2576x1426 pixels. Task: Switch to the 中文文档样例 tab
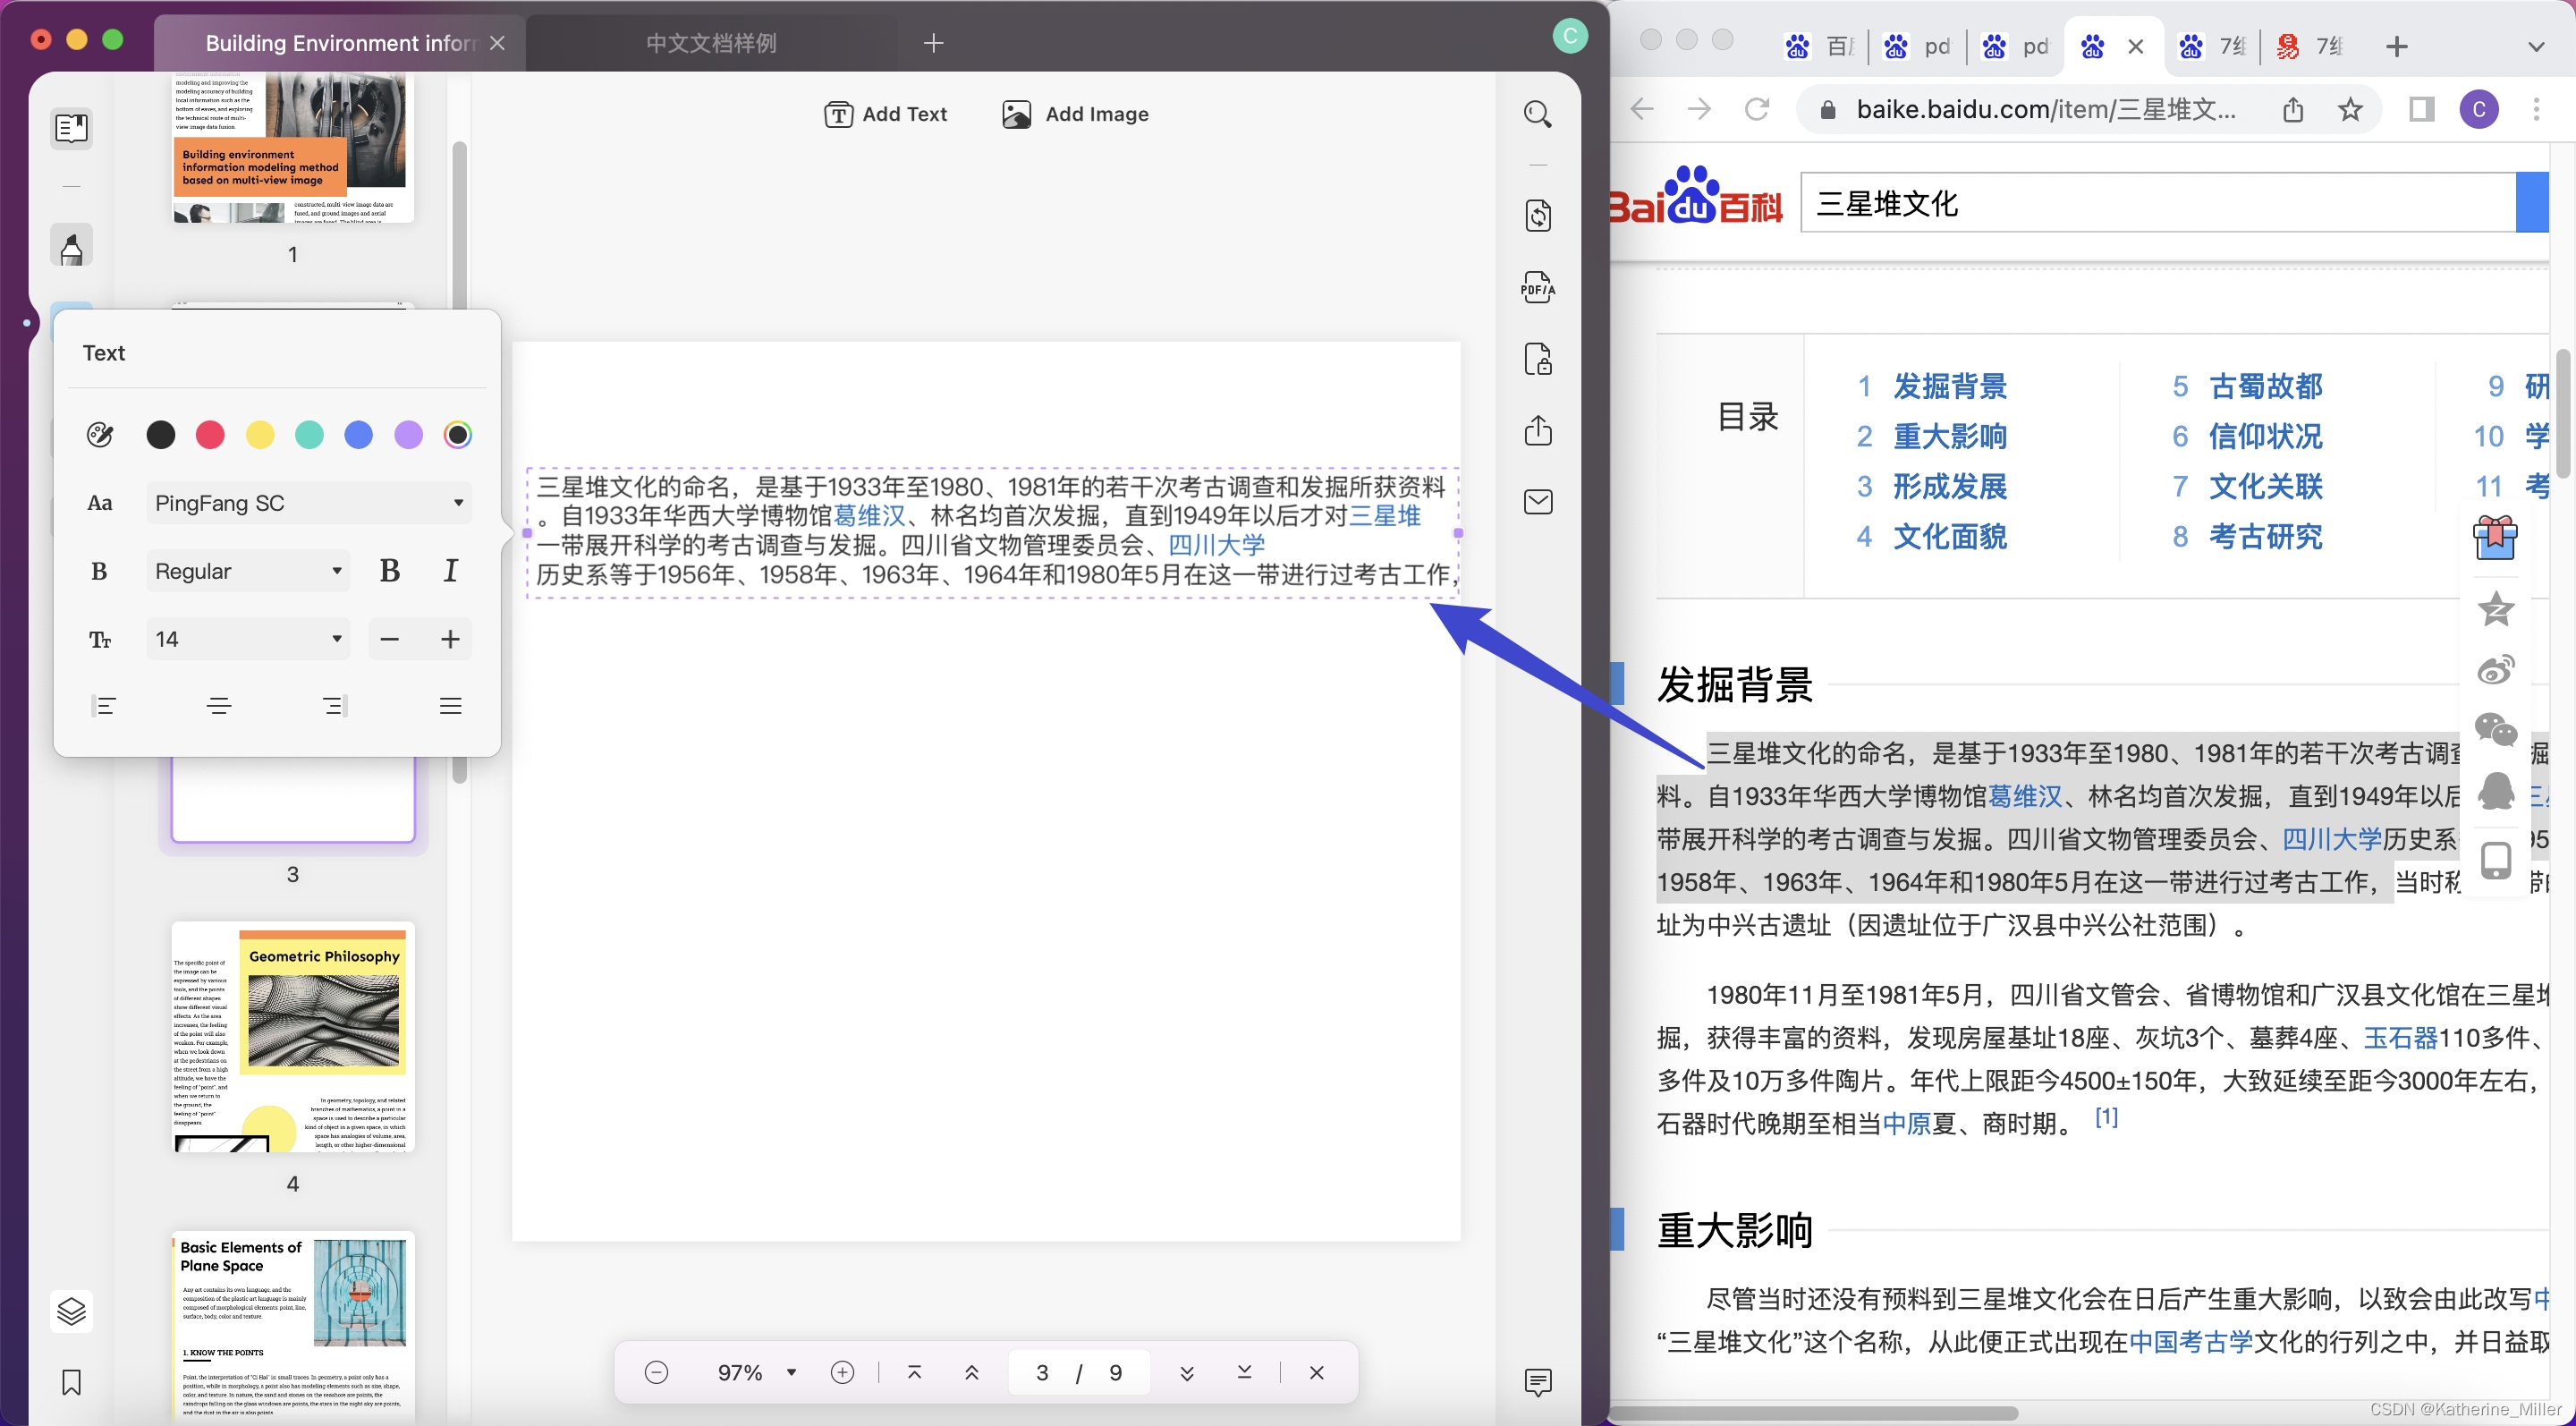point(711,43)
